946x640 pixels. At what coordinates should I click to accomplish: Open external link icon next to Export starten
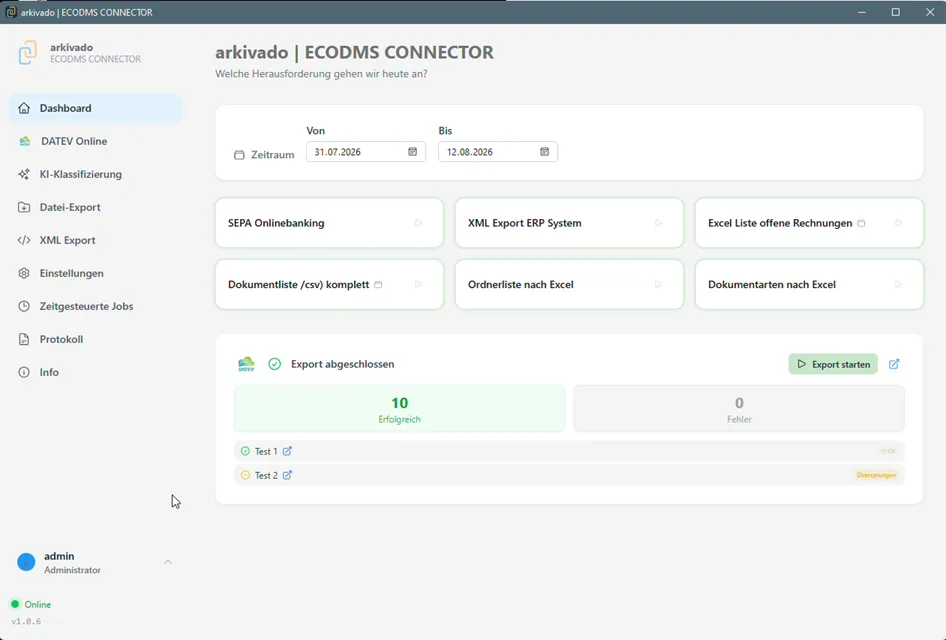click(x=894, y=364)
